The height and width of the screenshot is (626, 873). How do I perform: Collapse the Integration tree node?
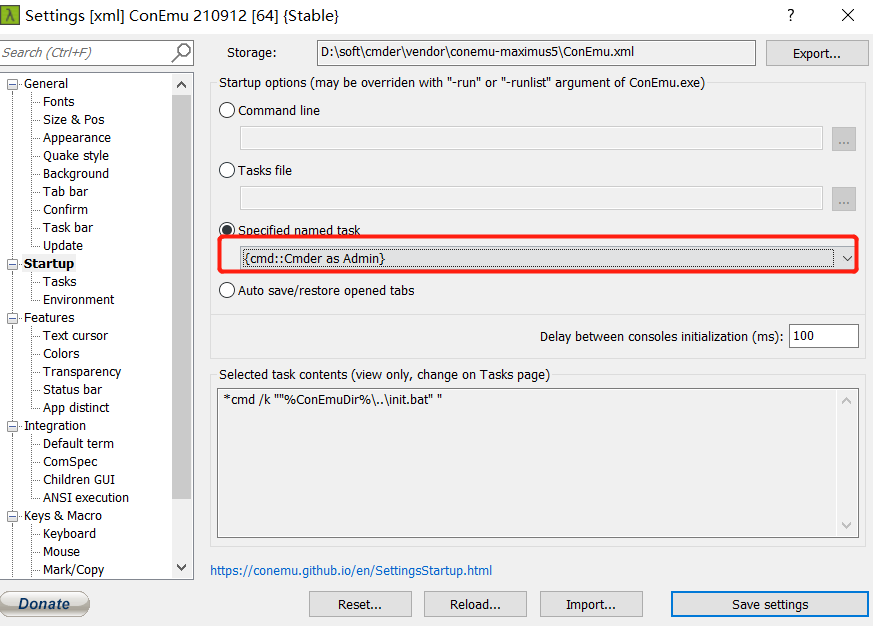pyautogui.click(x=12, y=426)
